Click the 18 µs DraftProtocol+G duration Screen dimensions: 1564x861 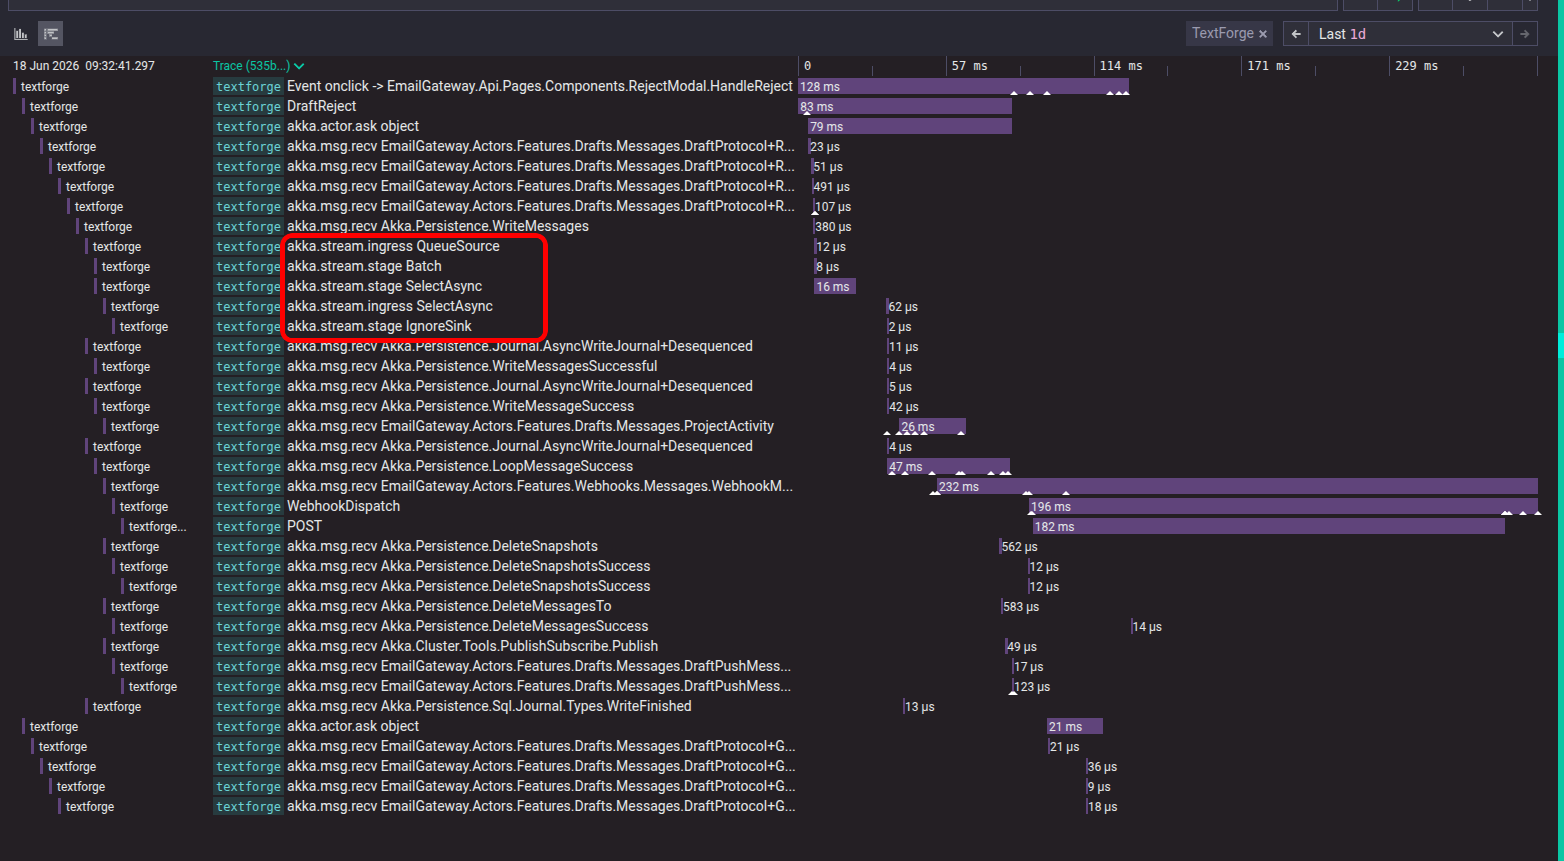[1102, 807]
